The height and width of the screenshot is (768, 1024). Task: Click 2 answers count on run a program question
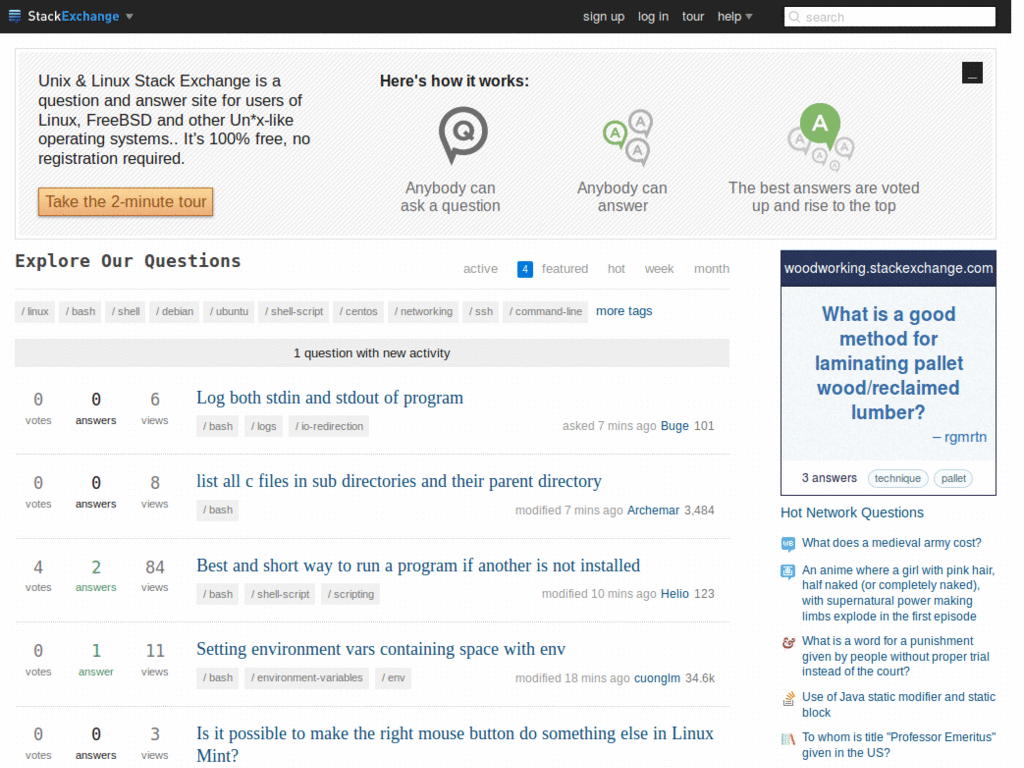click(96, 575)
